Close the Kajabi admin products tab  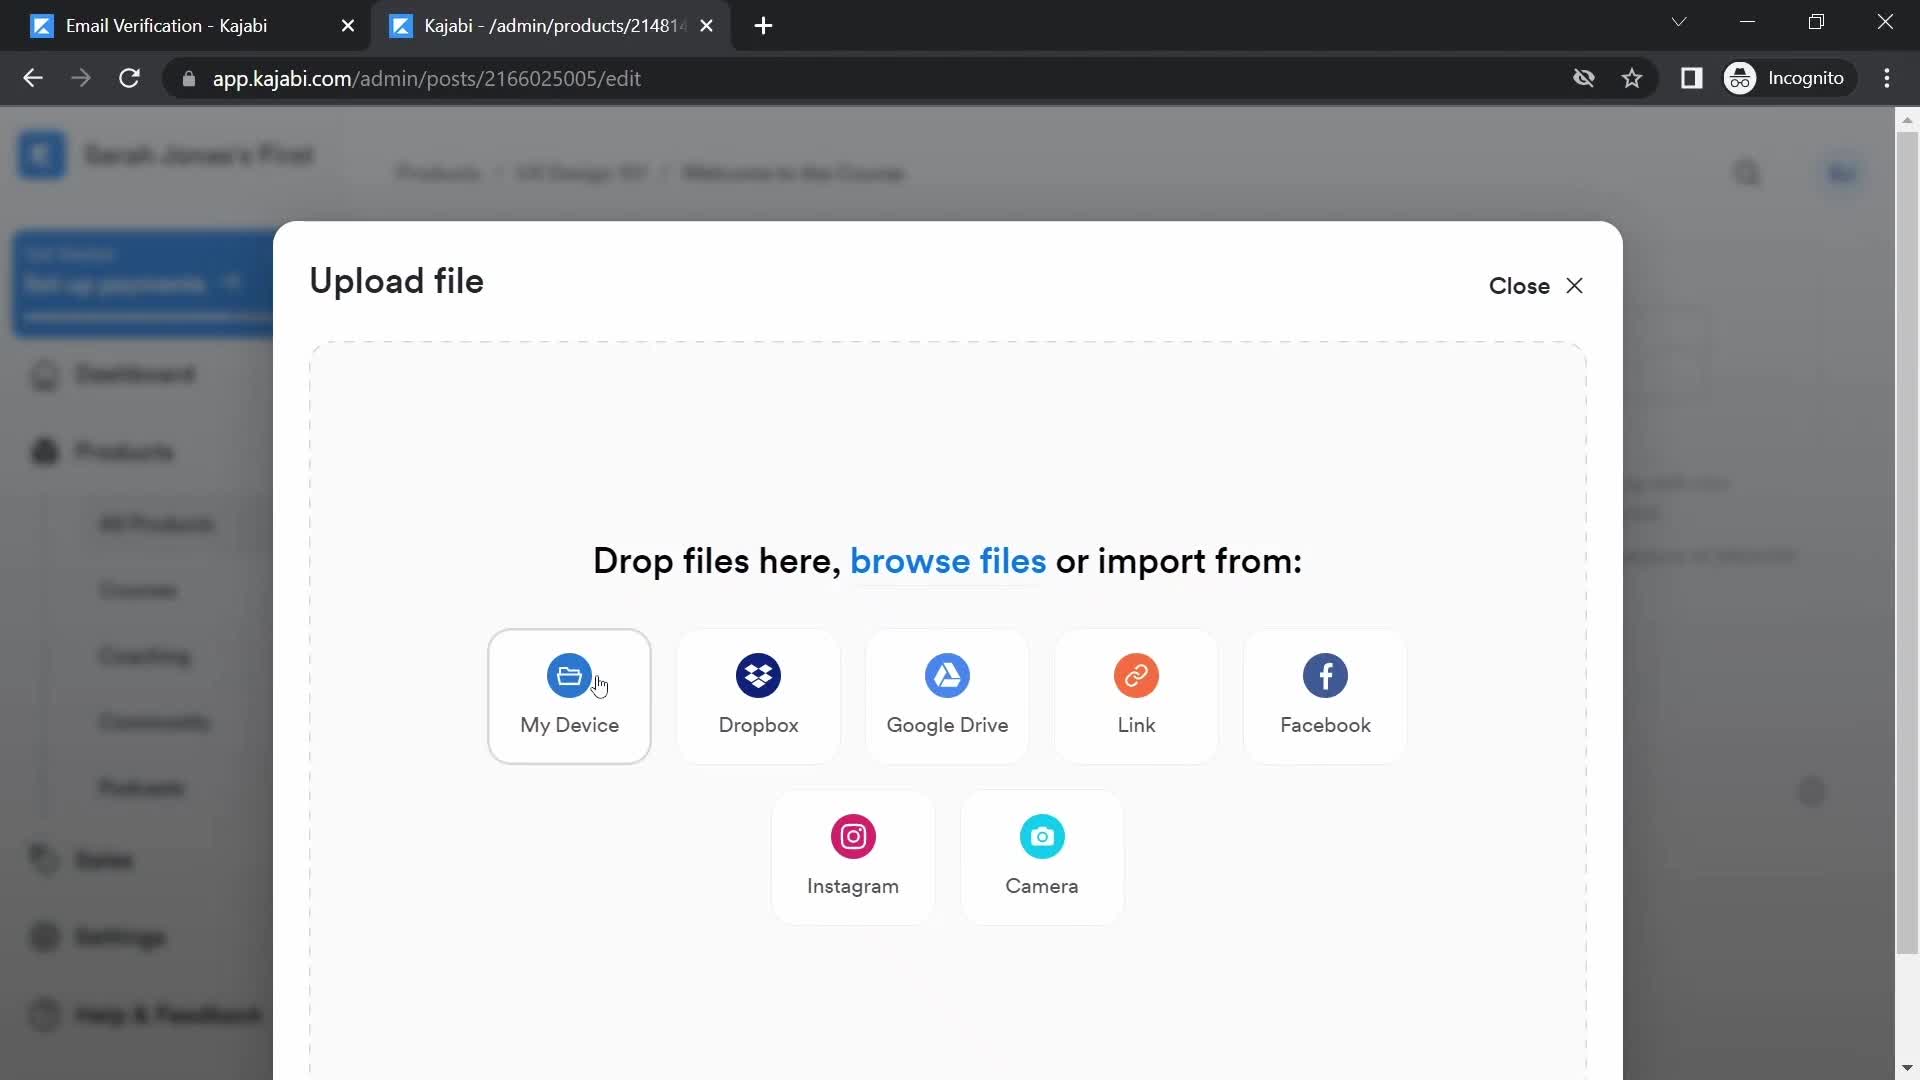point(706,26)
